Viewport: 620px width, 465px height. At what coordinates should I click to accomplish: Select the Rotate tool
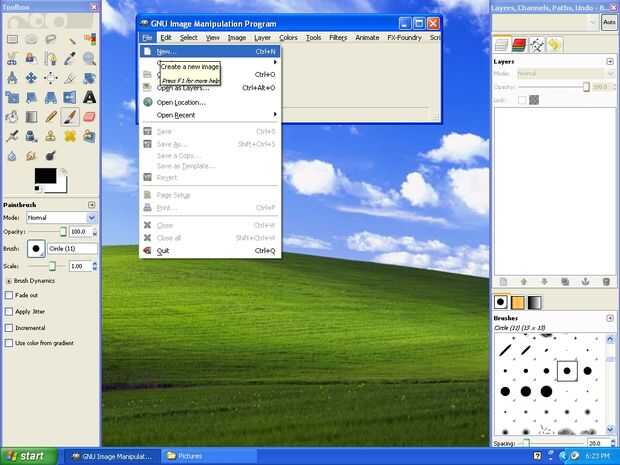point(89,78)
